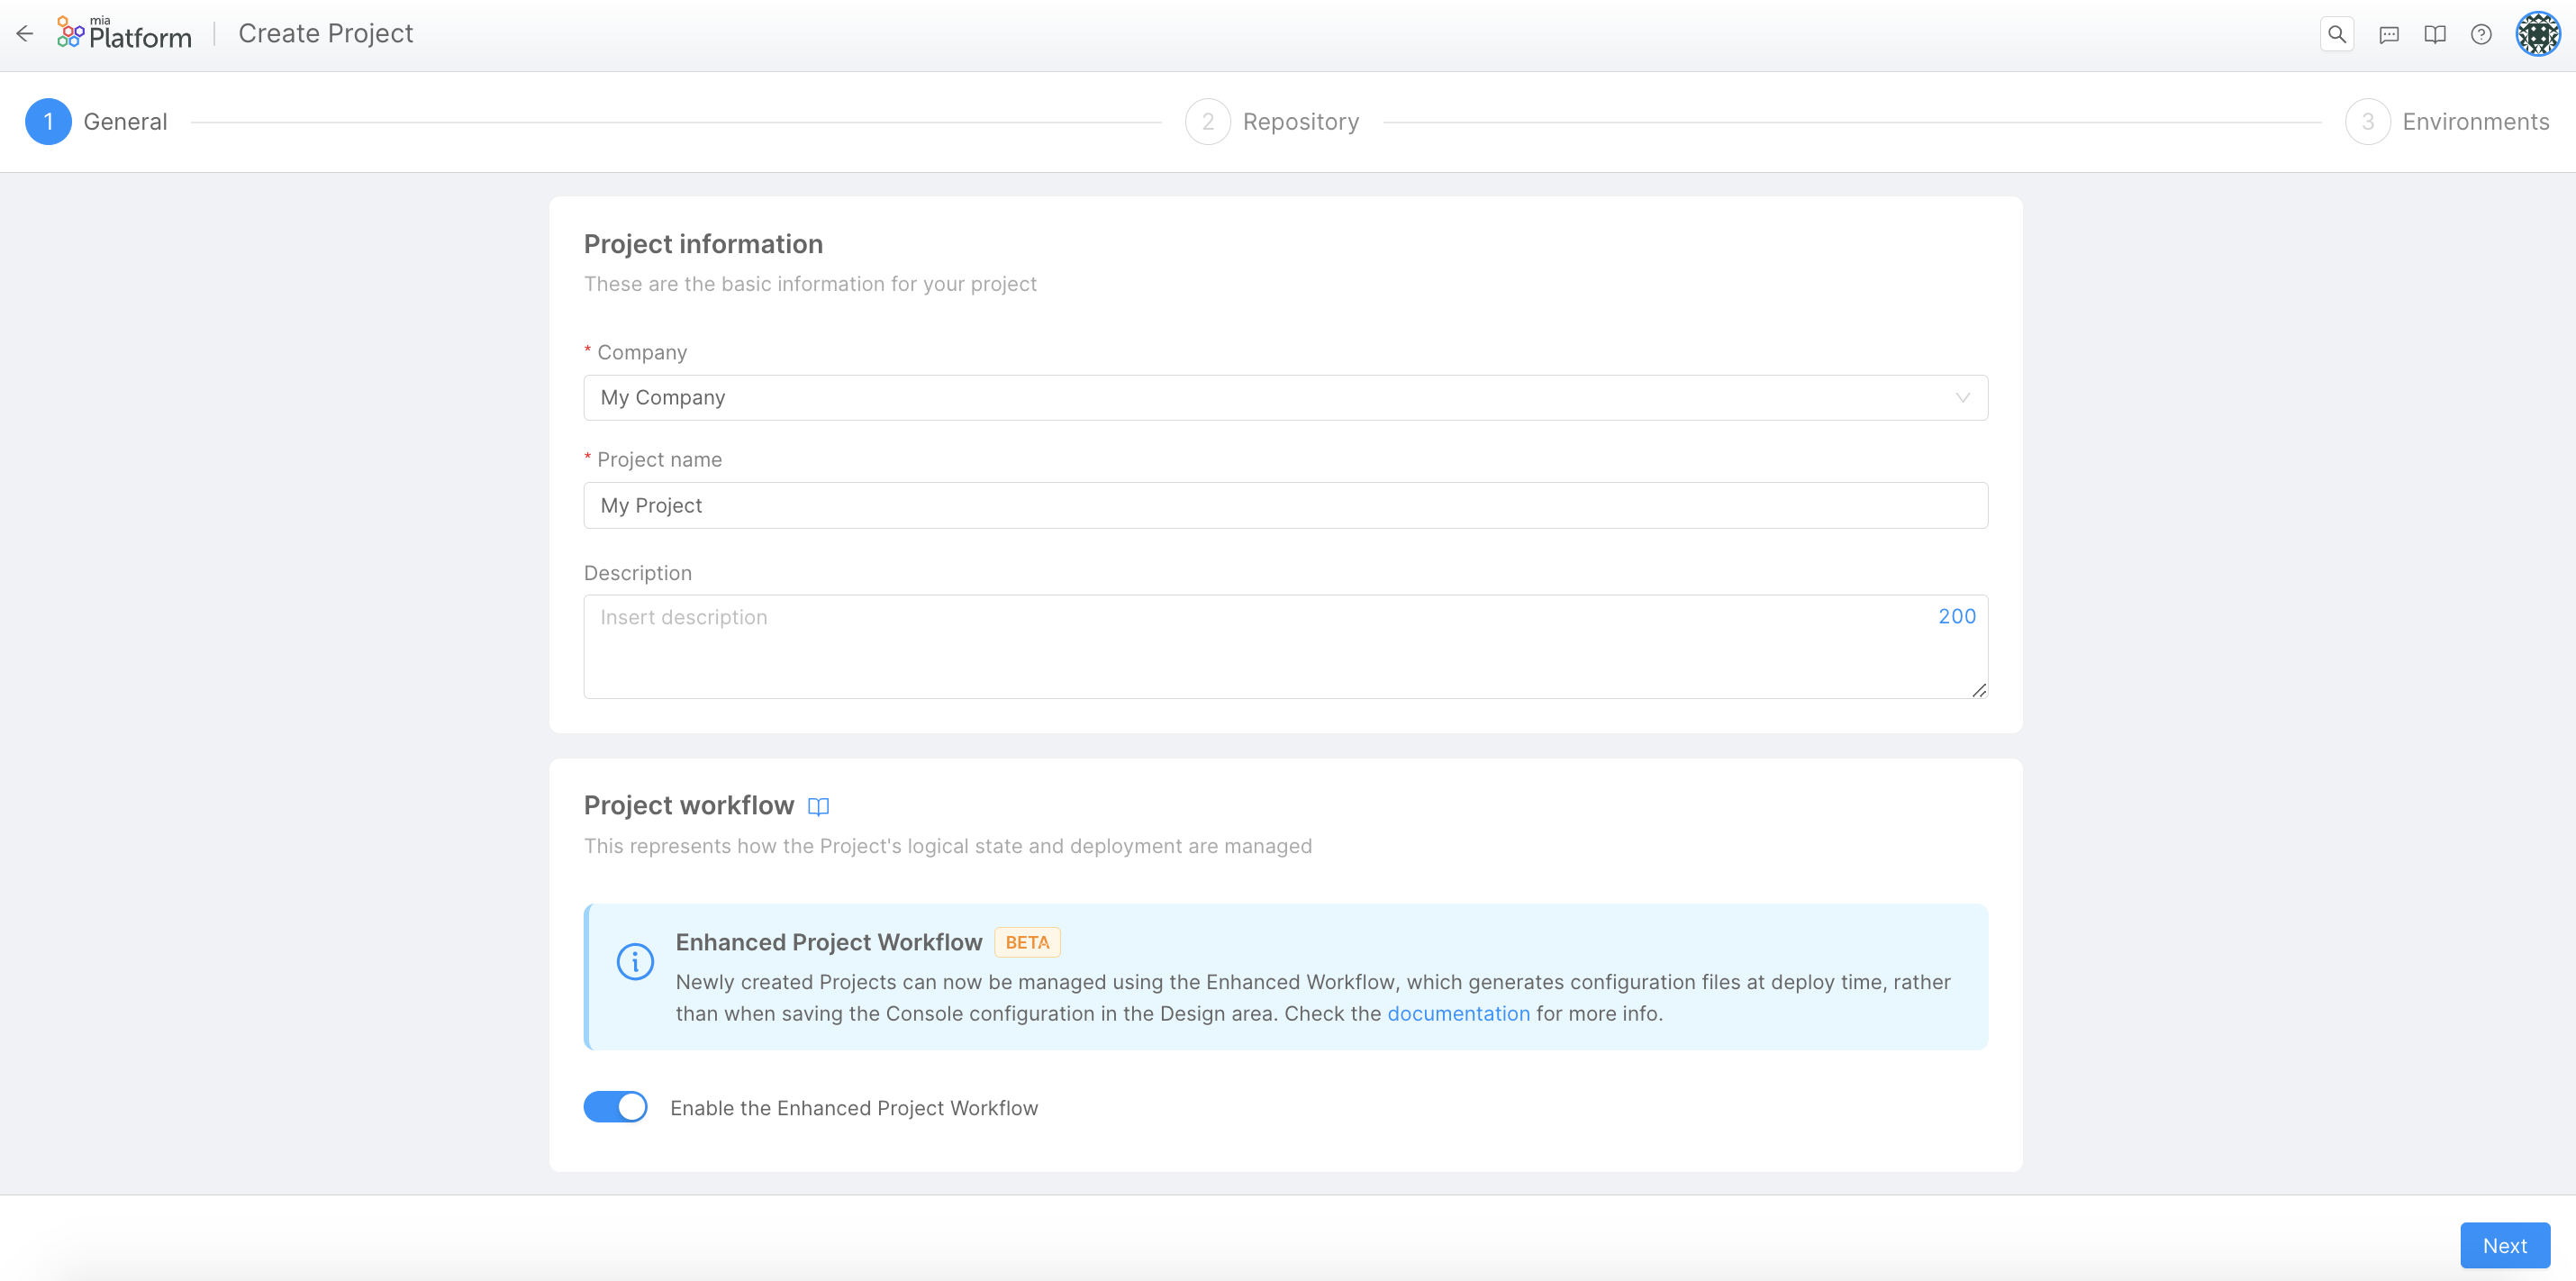Open the Project workflow documentation book icon
The width and height of the screenshot is (2576, 1281).
[818, 806]
